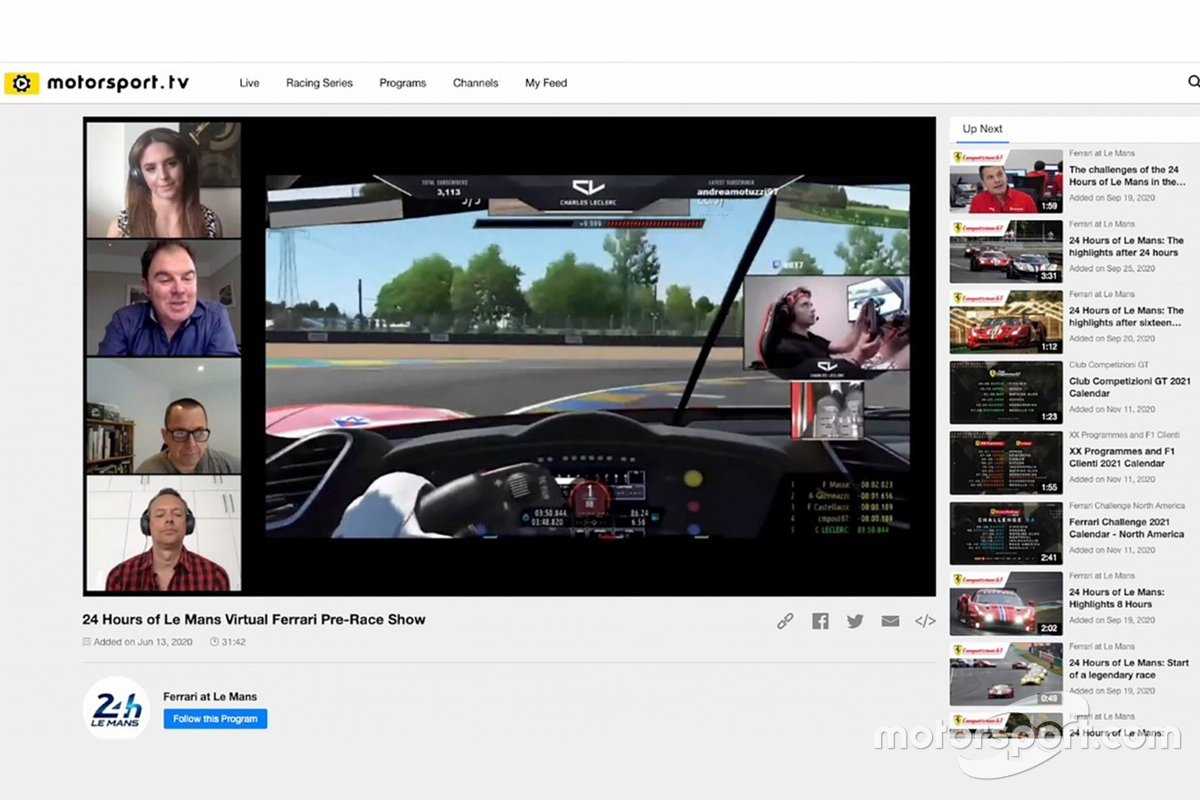Go to My Feed

pos(546,83)
